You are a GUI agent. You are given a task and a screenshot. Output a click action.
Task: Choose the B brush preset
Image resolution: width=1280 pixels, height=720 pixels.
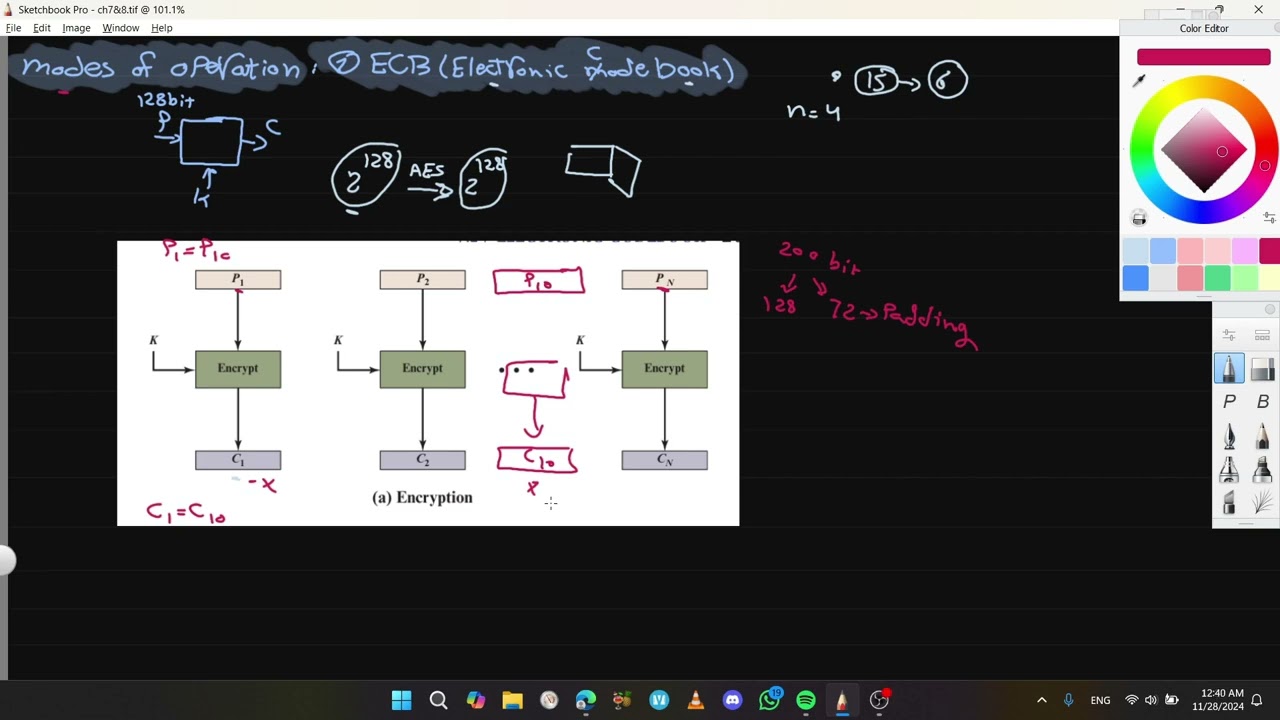pyautogui.click(x=1262, y=402)
